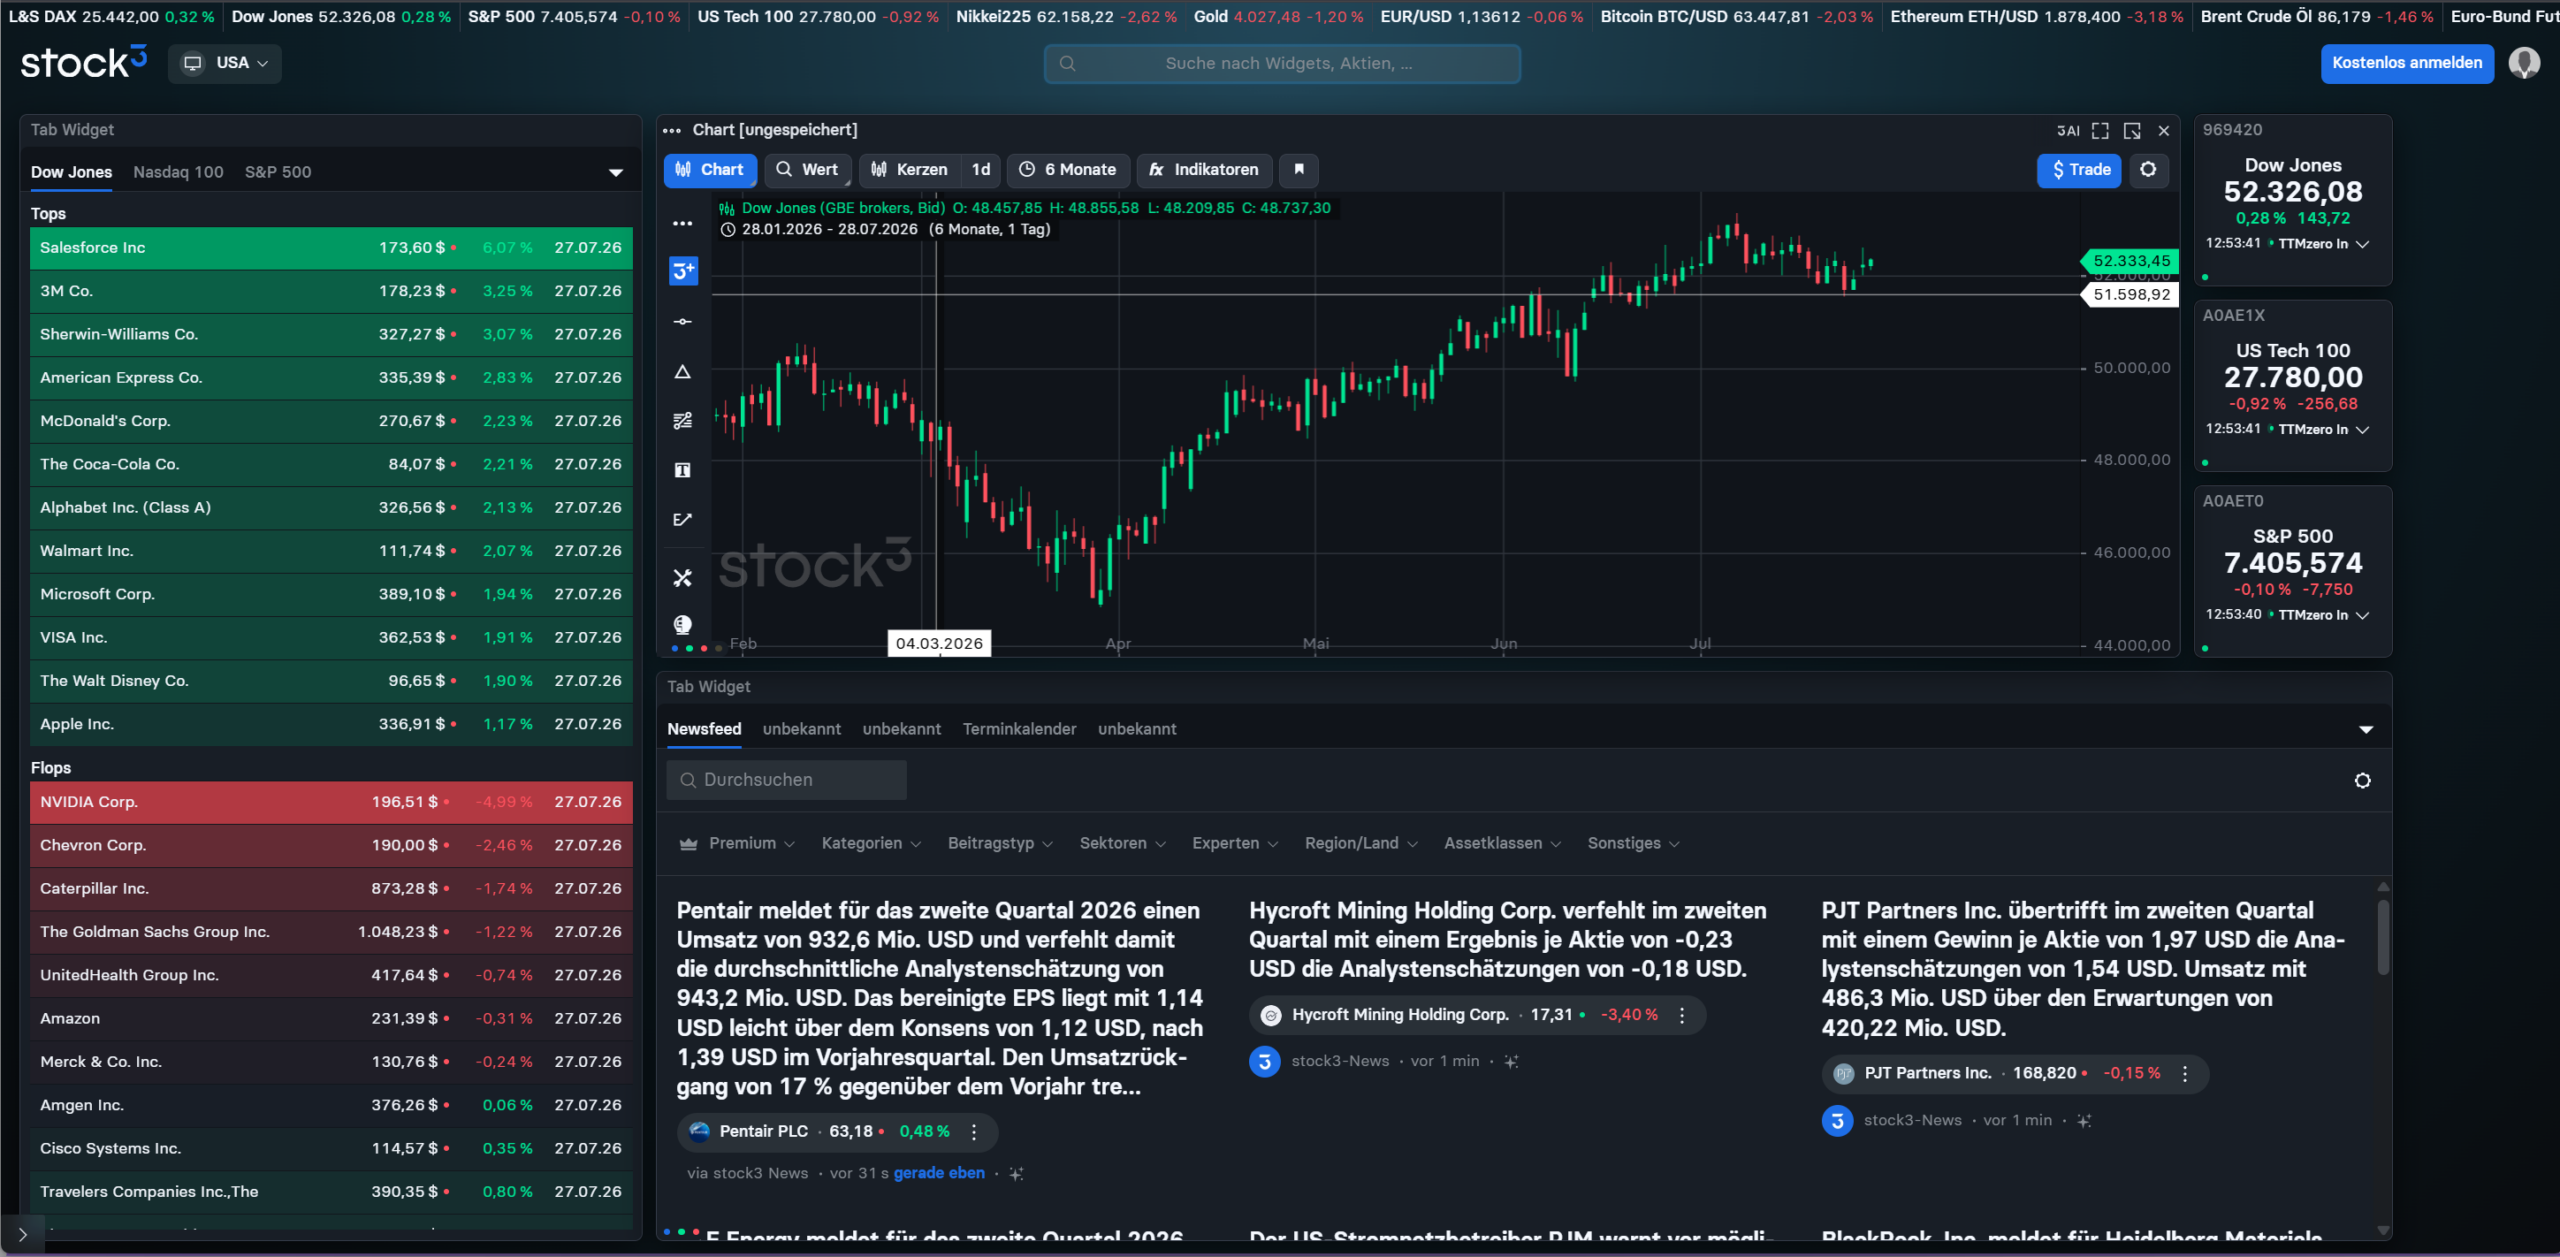This screenshot has height=1257, width=2560.
Task: Expand the chart widget to fullscreen
Action: (x=2100, y=131)
